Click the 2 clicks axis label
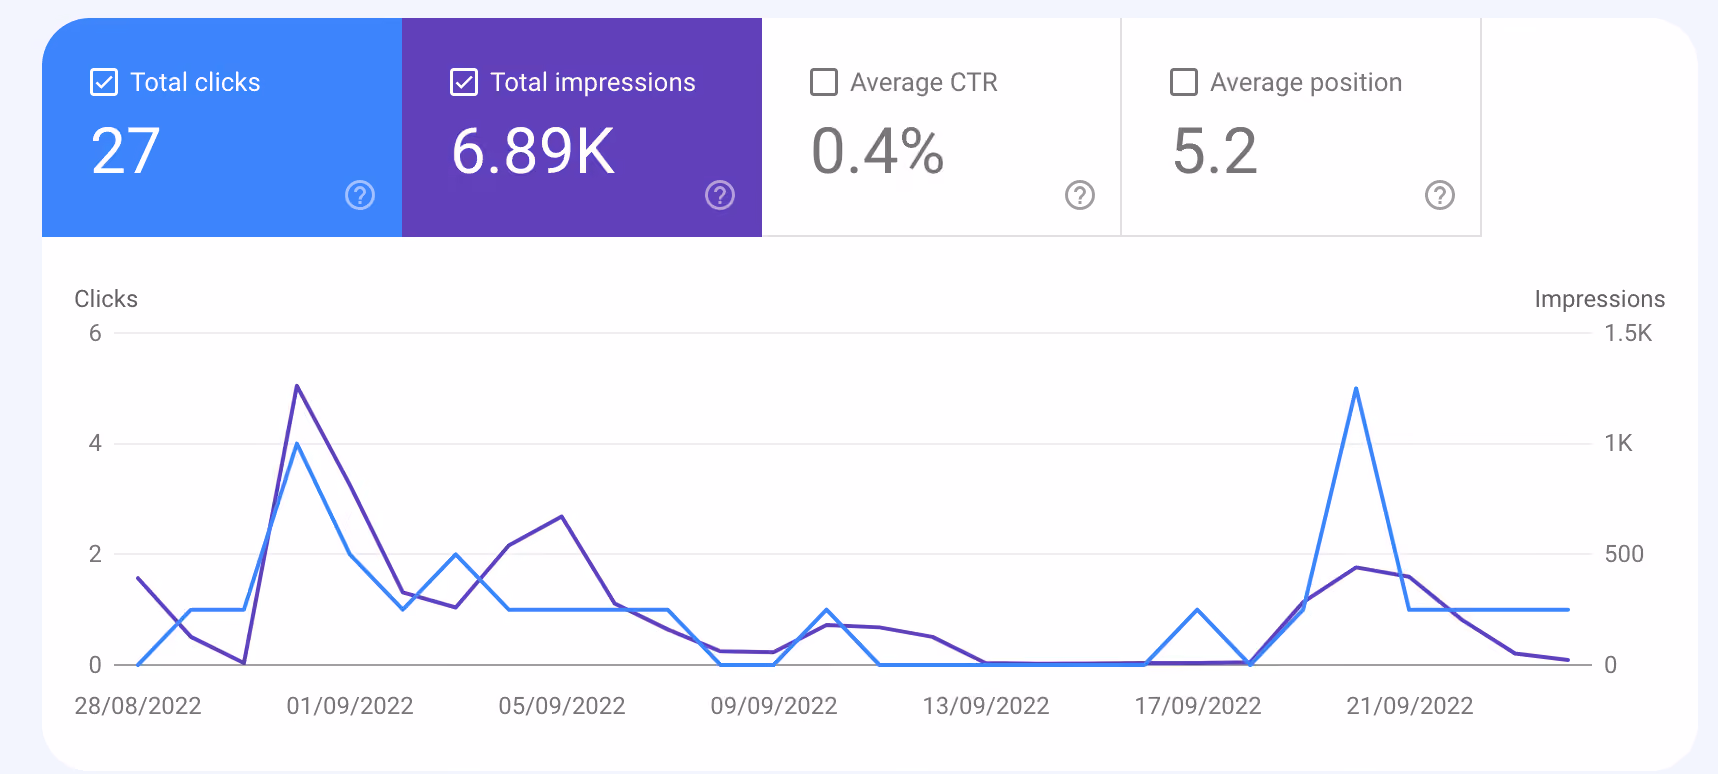The width and height of the screenshot is (1718, 774). click(95, 554)
